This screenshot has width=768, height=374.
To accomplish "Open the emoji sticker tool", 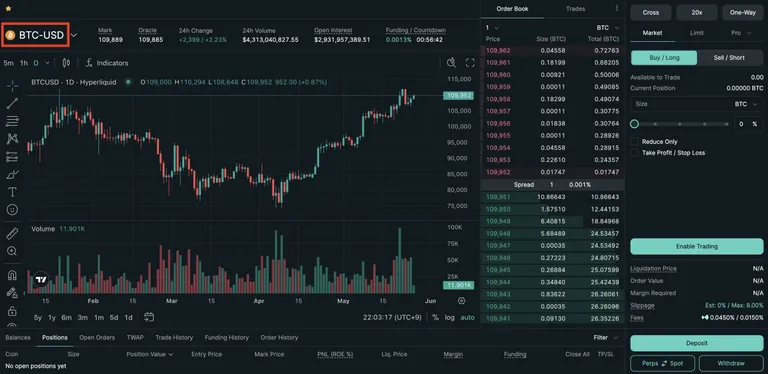I will (x=12, y=210).
